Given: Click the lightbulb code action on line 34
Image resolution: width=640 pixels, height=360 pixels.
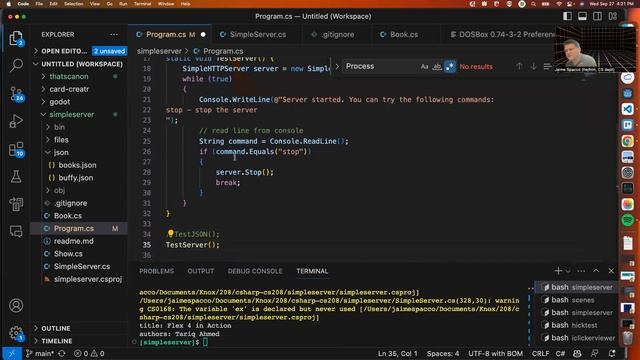Looking at the screenshot, I should 170,233.
